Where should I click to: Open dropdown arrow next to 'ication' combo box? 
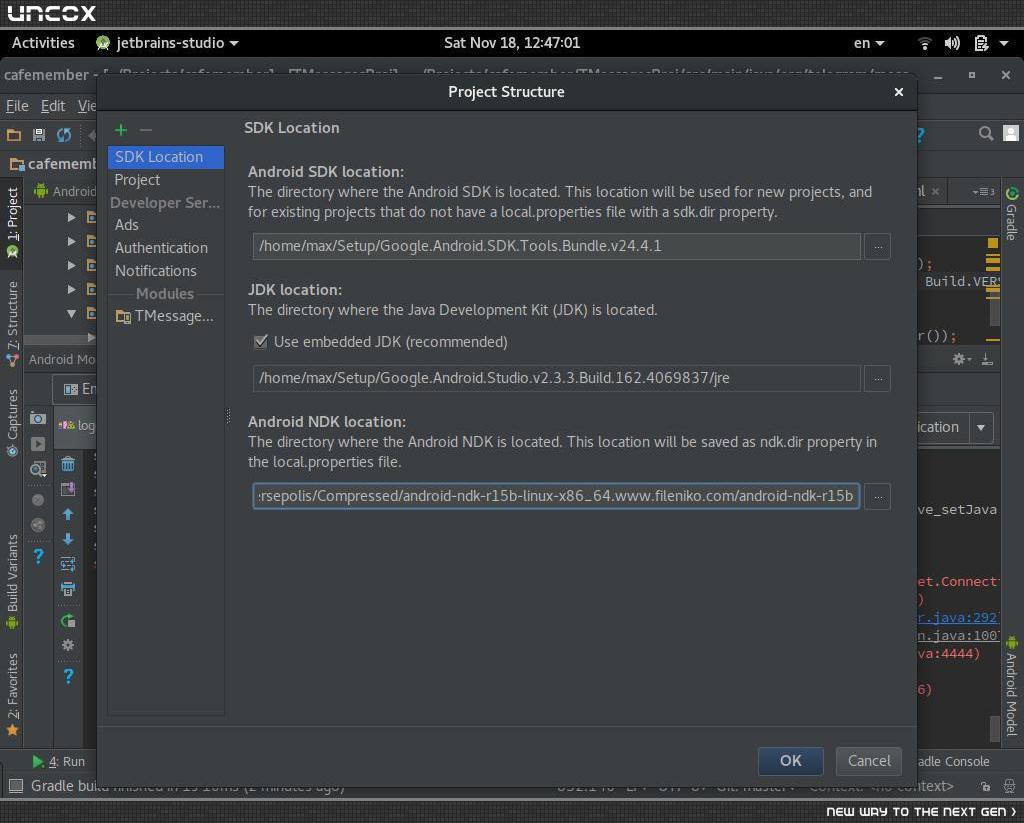[x=981, y=428]
